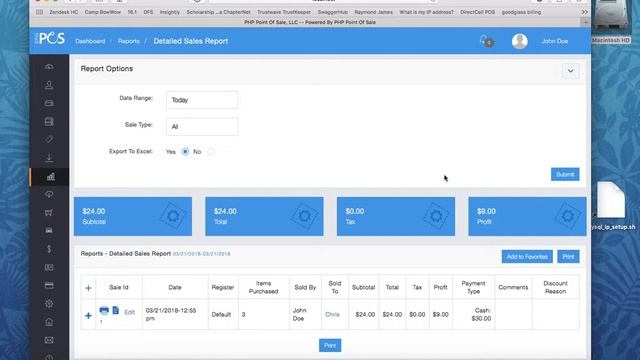Open the shopping cart Sales sidebar icon
640x360 pixels.
point(49,212)
